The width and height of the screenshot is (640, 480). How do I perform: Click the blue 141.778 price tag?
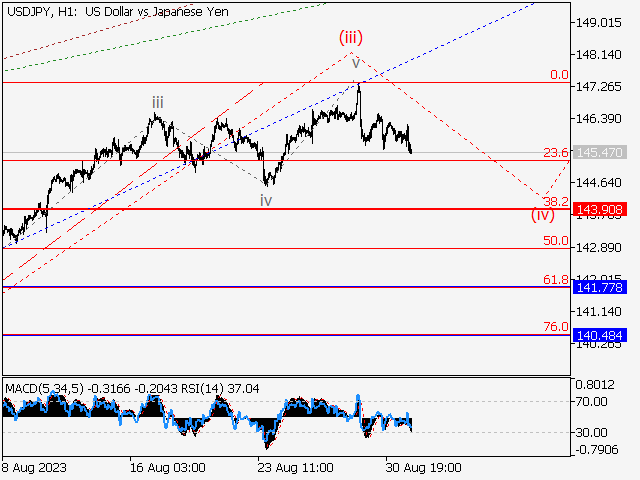tap(600, 287)
